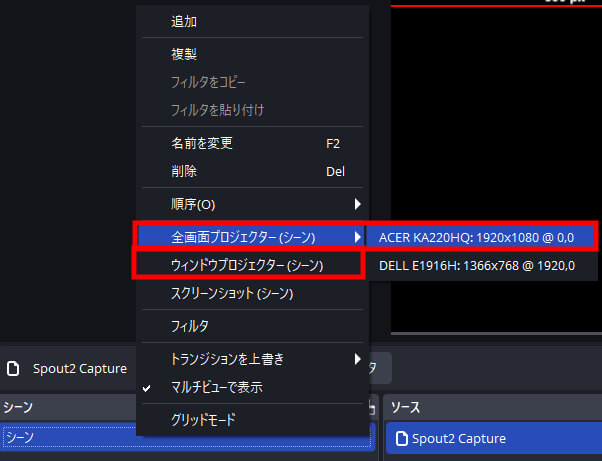Click the ソース panel header
The width and height of the screenshot is (602, 461).
pos(493,407)
